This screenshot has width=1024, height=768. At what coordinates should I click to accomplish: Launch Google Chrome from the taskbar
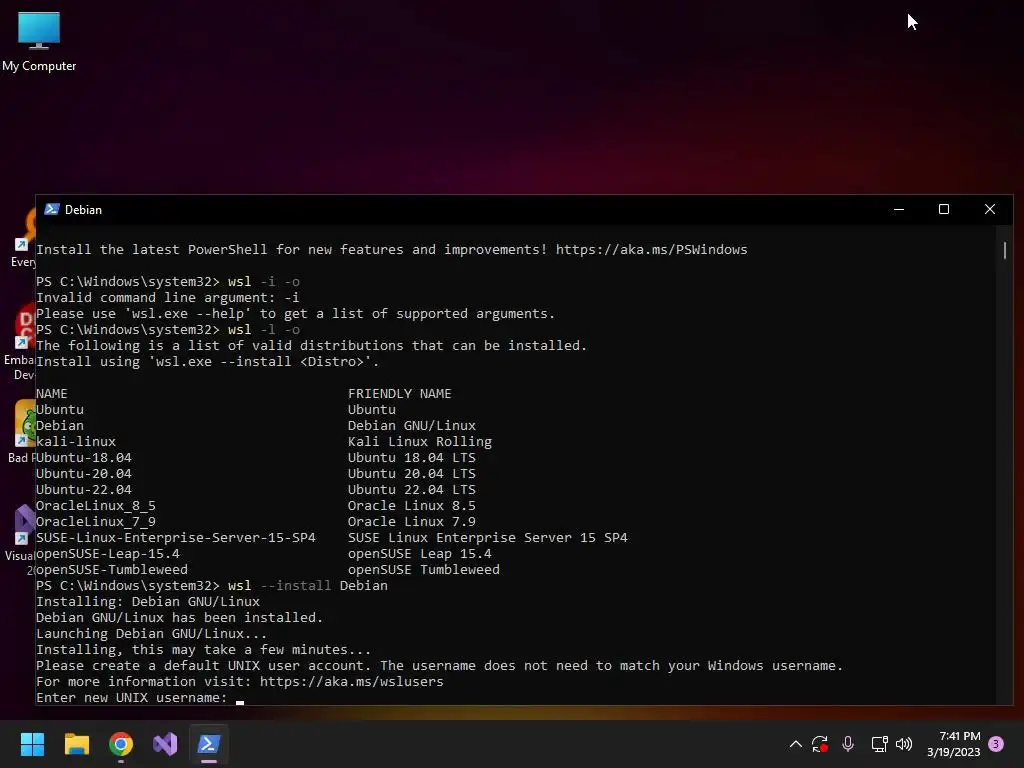tap(121, 744)
